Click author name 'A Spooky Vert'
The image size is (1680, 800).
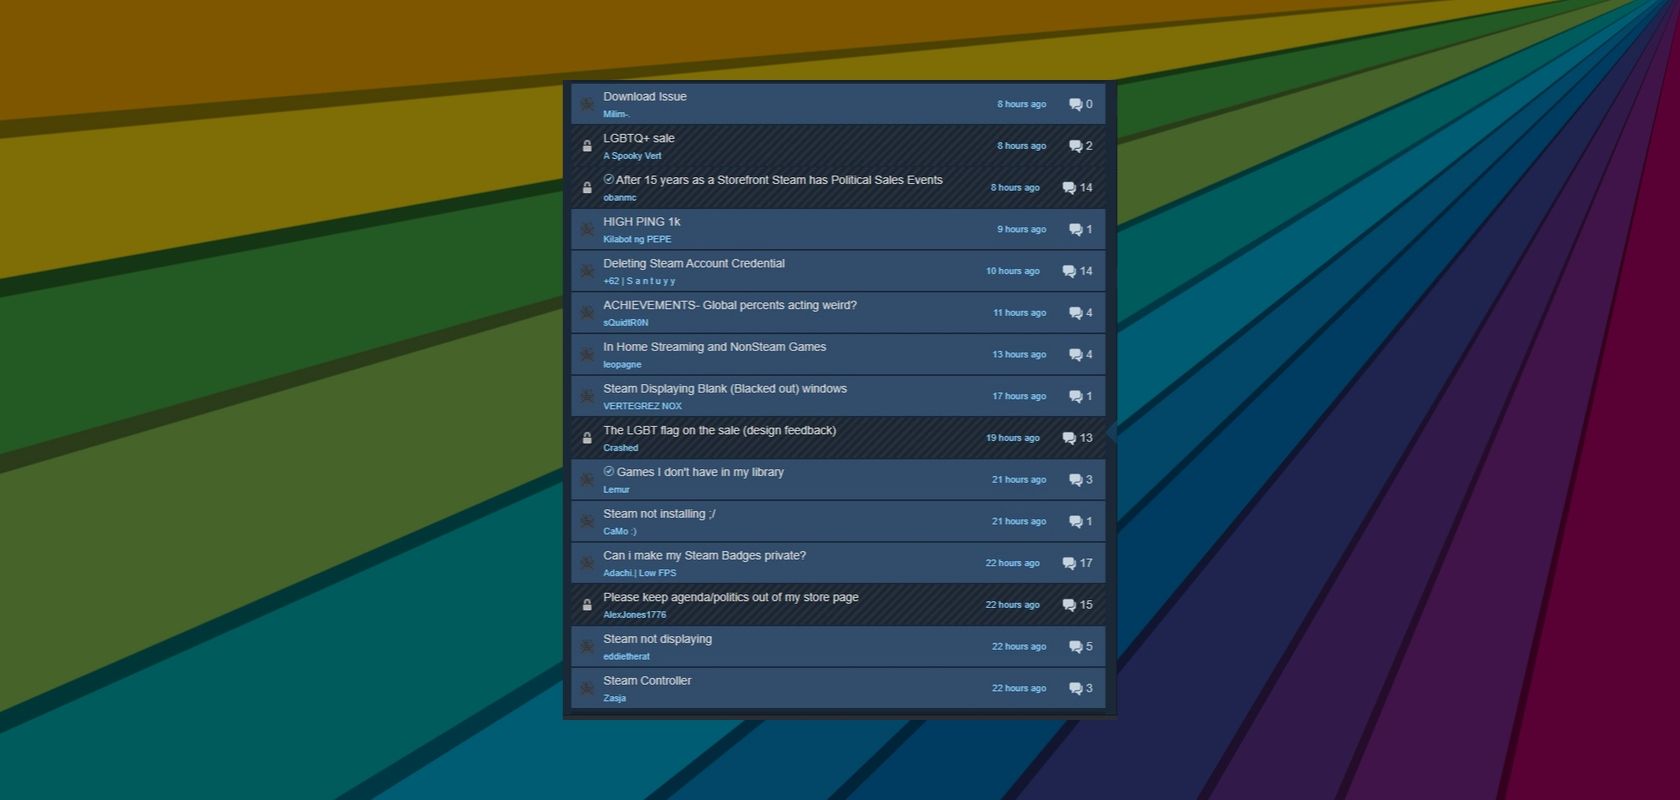(632, 156)
